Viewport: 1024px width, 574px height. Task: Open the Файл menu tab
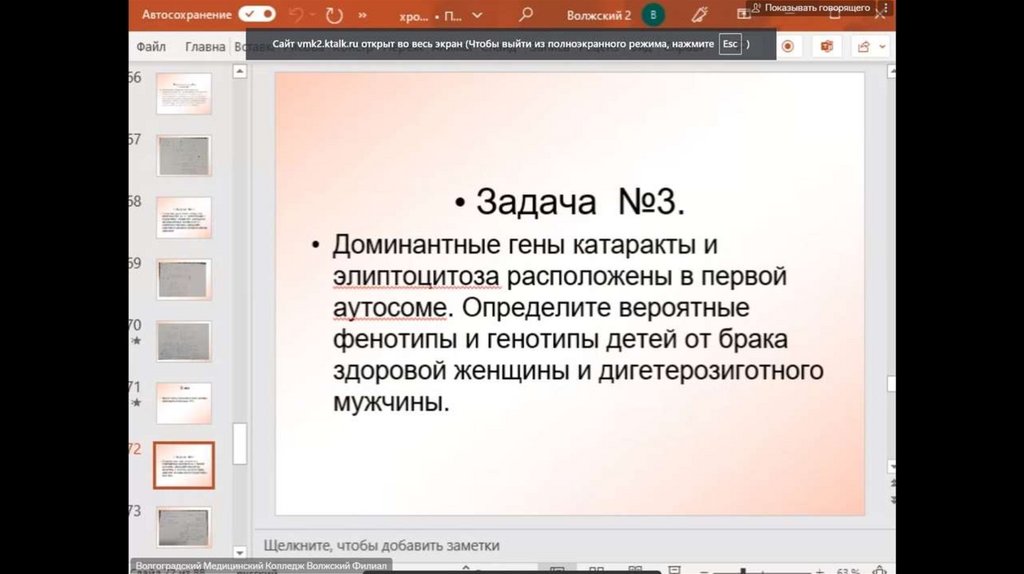pyautogui.click(x=151, y=46)
